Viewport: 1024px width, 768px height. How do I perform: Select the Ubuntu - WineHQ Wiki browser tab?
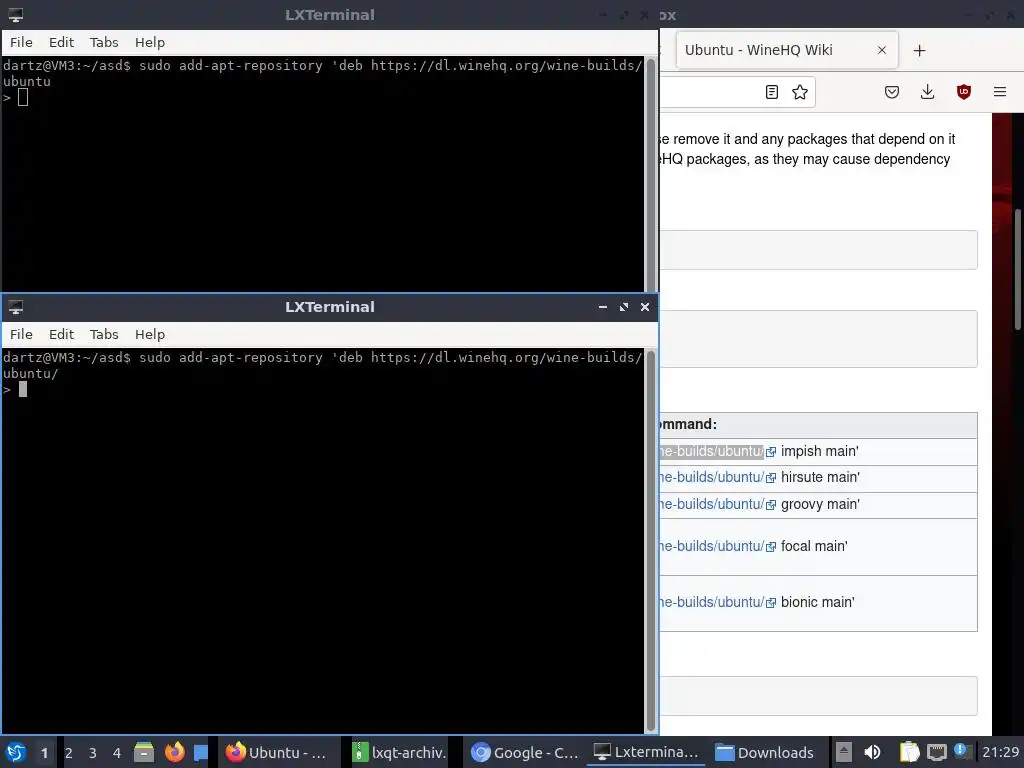click(x=787, y=50)
